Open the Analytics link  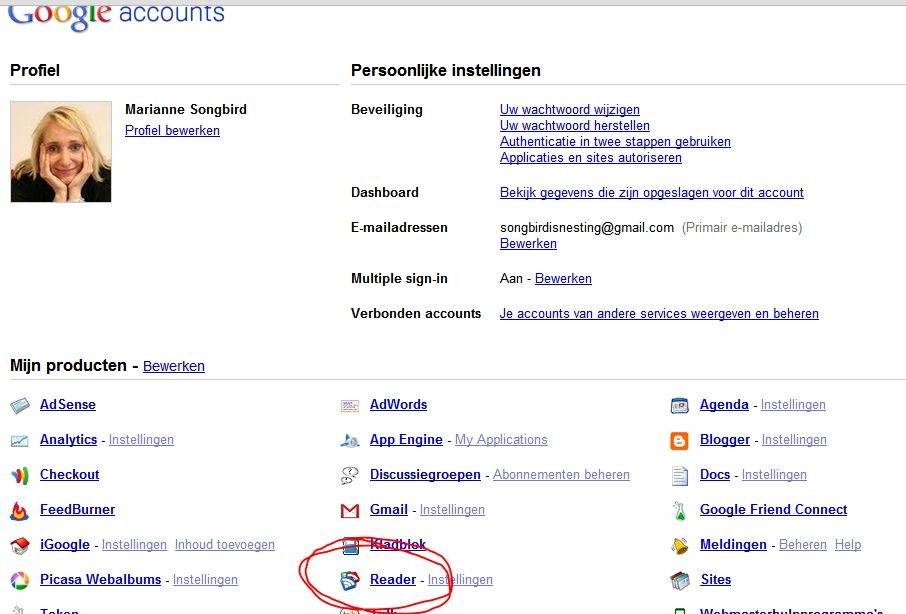[68, 440]
